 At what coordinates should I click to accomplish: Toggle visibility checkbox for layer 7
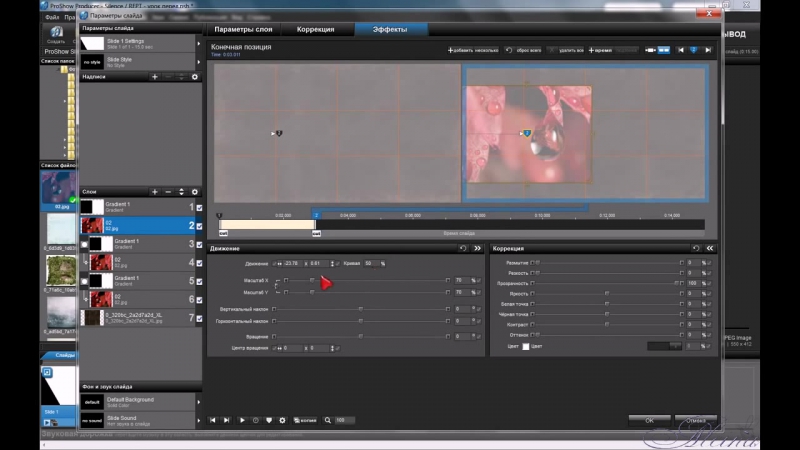coord(199,318)
